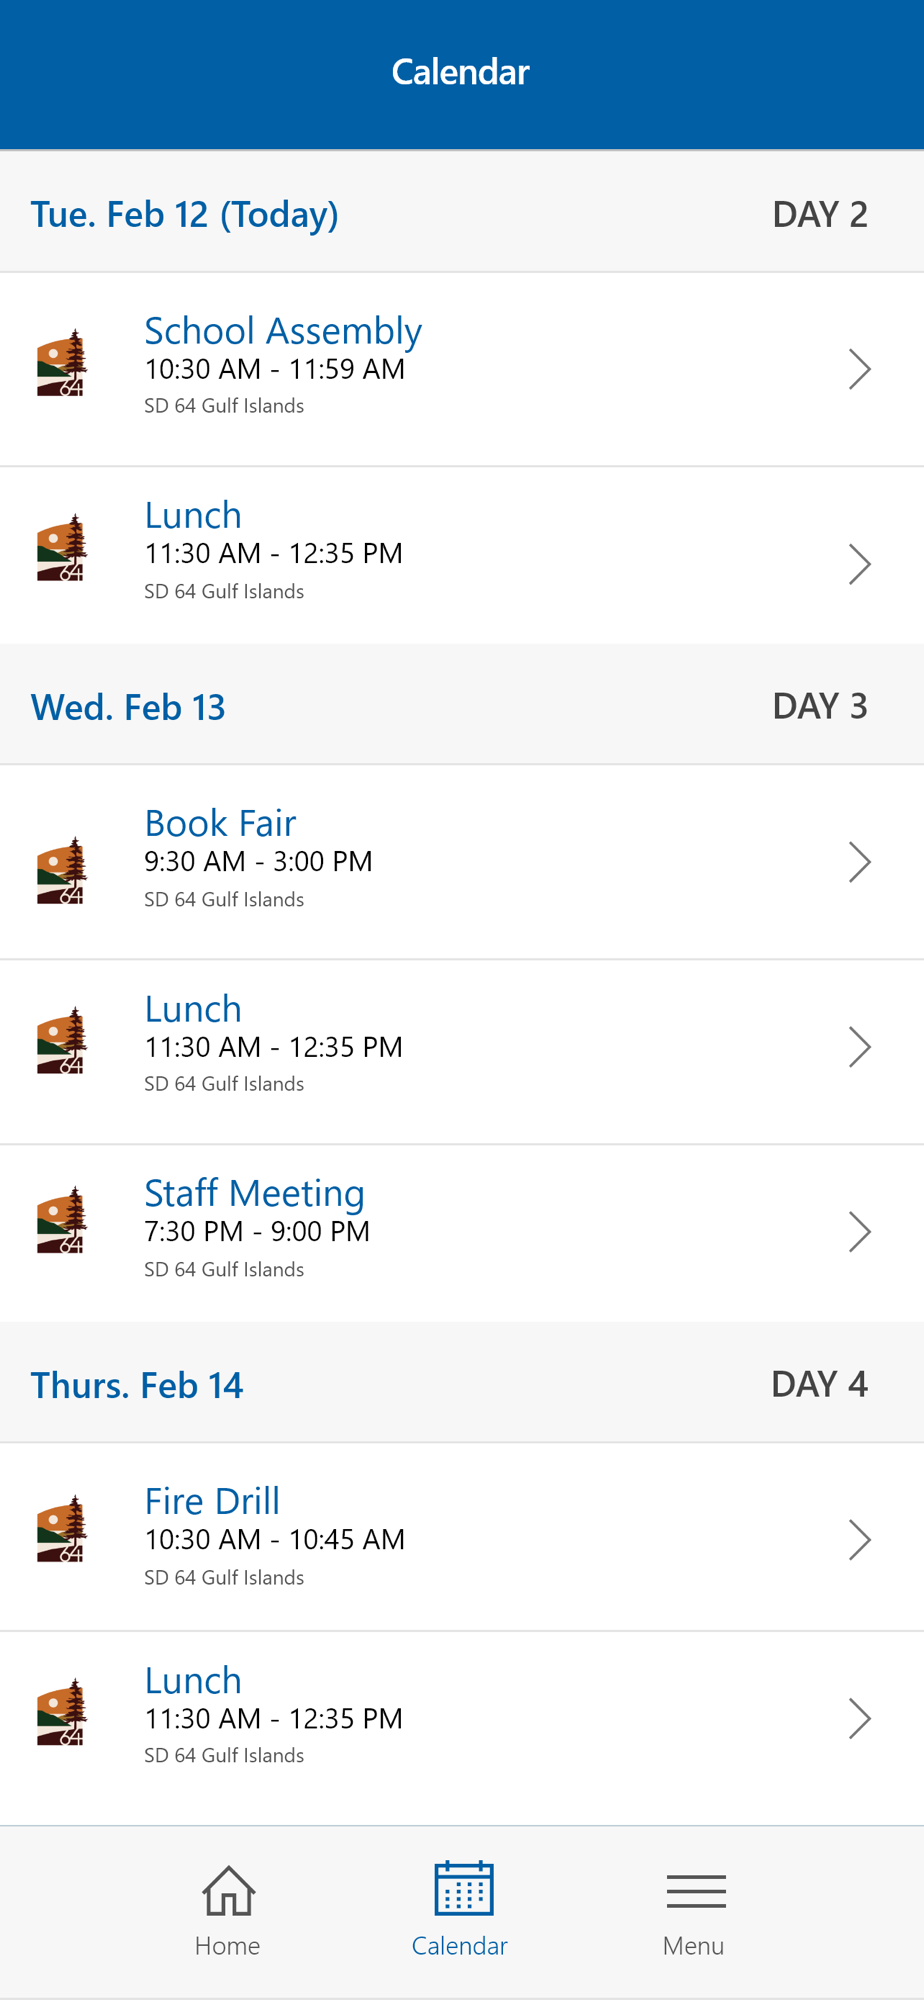The image size is (924, 2000).
Task: Select the Tue. Feb 12 (Today) header
Action: click(185, 214)
